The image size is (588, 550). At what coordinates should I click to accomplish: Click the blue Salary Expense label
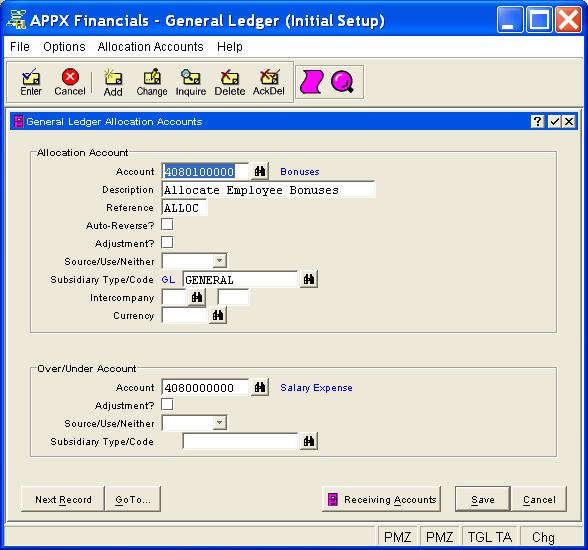[x=316, y=388]
